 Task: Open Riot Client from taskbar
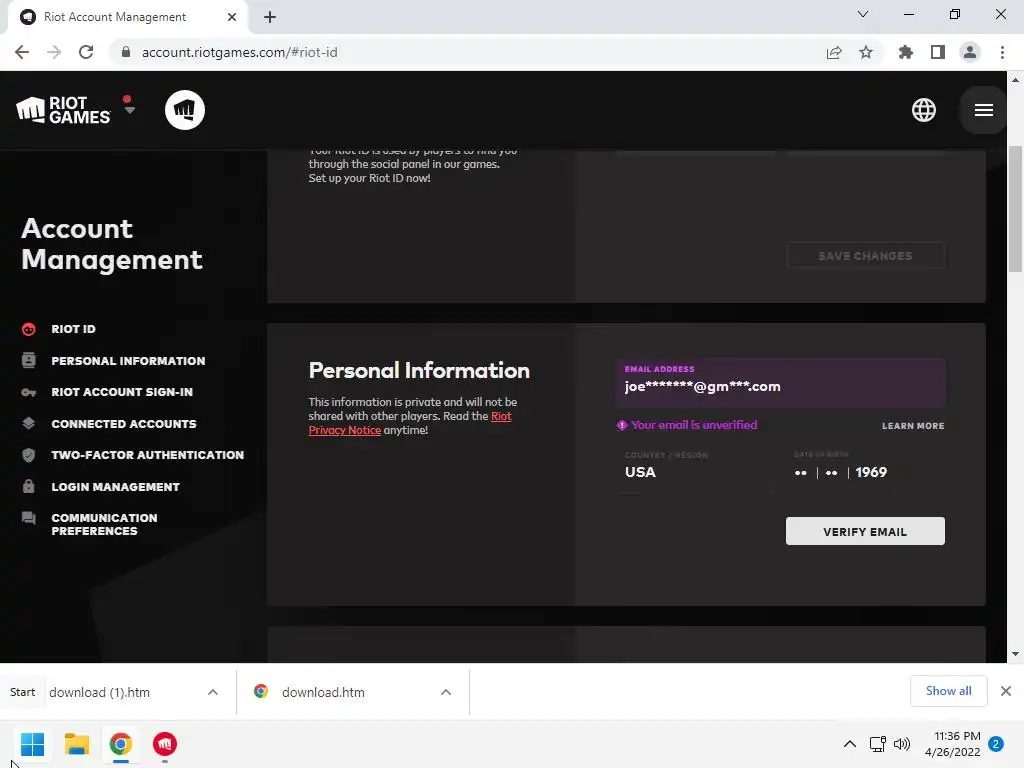(x=165, y=744)
